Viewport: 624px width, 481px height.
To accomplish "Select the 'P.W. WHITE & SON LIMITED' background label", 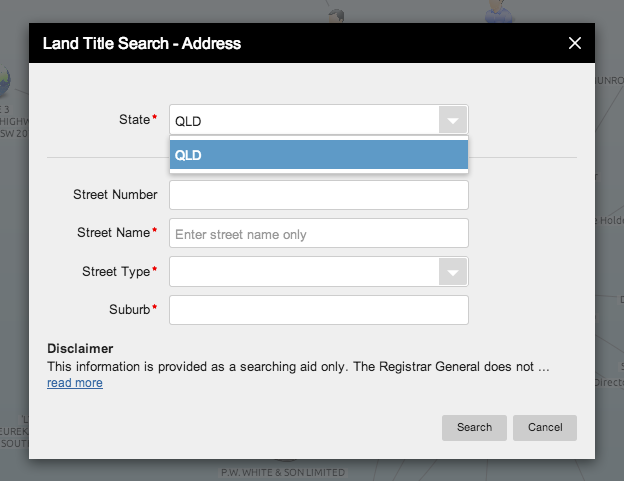I will 283,473.
